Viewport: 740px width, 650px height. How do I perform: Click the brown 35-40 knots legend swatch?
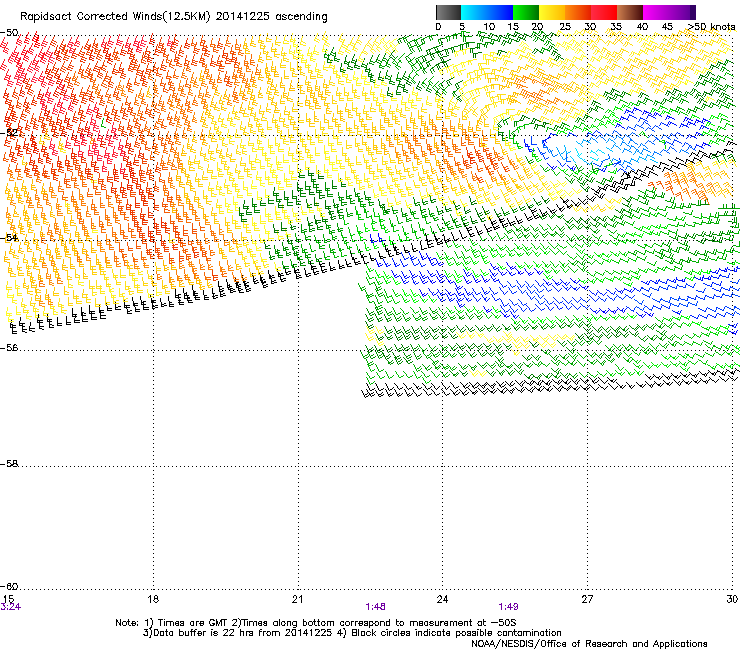[630, 12]
